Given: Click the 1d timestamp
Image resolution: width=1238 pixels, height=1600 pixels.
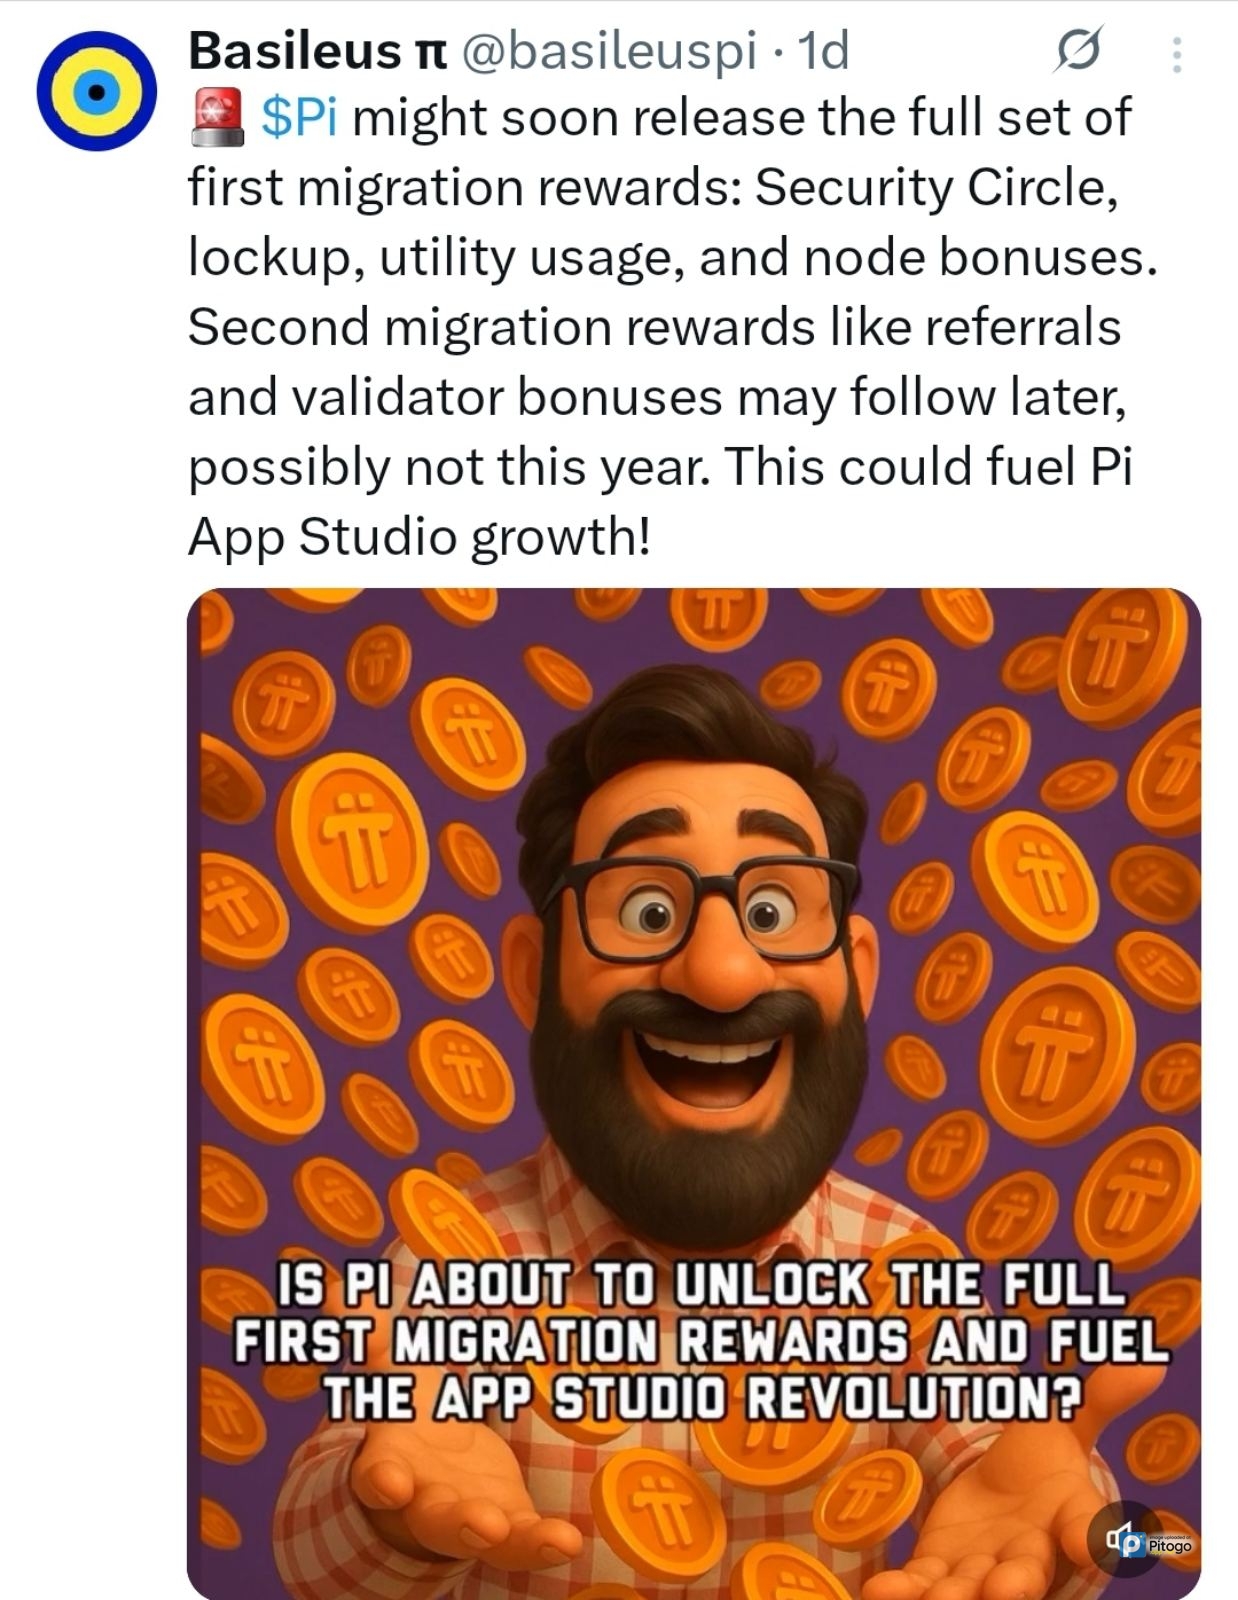Looking at the screenshot, I should (x=820, y=50).
